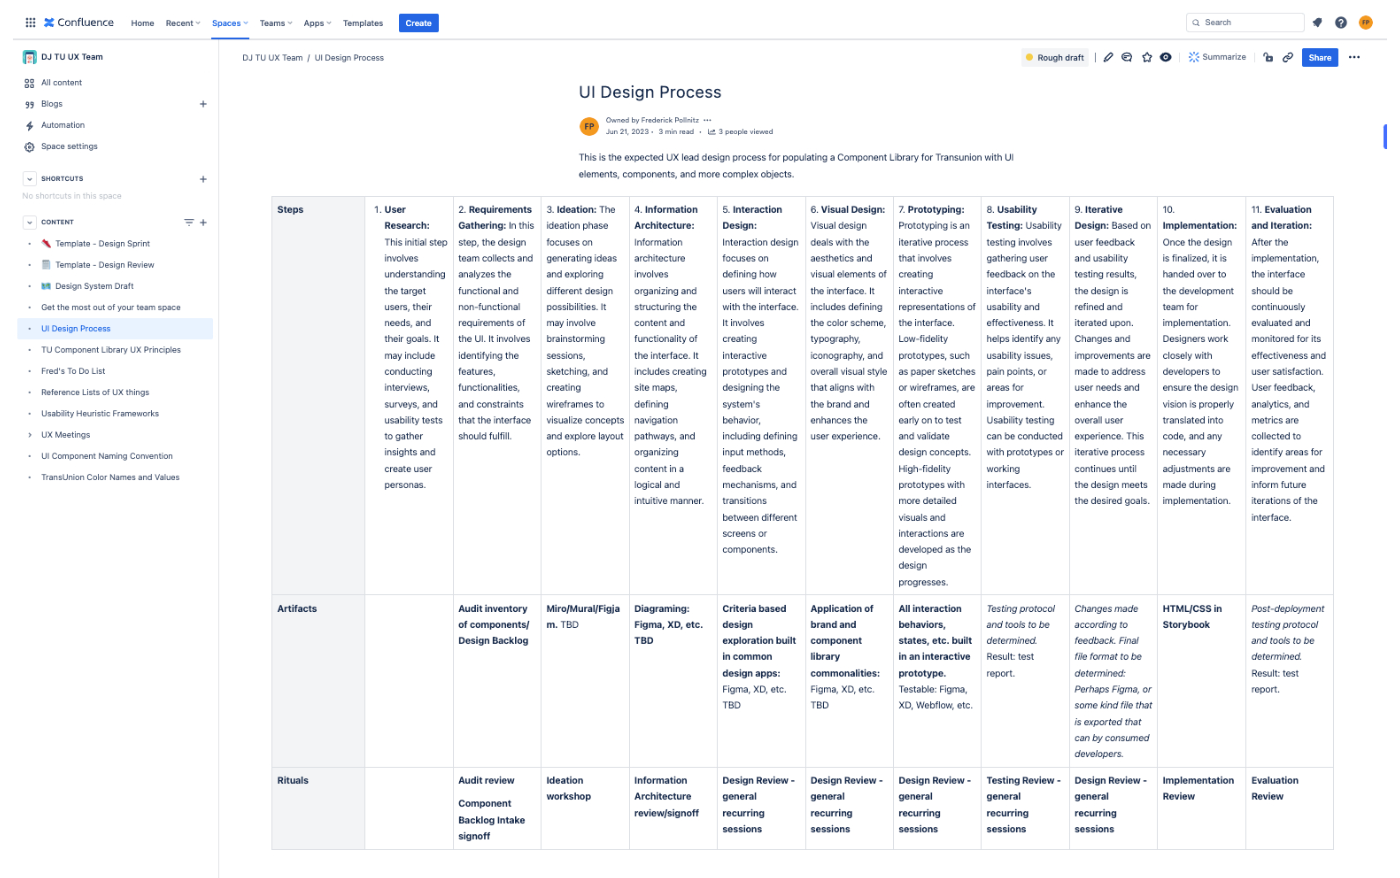This screenshot has width=1400, height=878.
Task: Open page restrictions padlock icon
Action: (1268, 58)
